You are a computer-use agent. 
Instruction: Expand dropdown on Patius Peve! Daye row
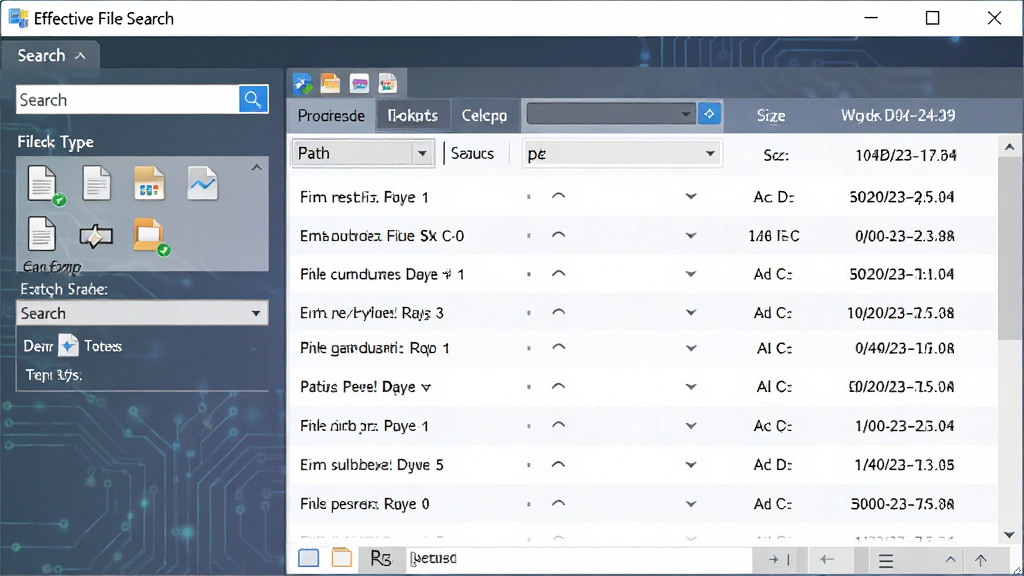pos(690,387)
